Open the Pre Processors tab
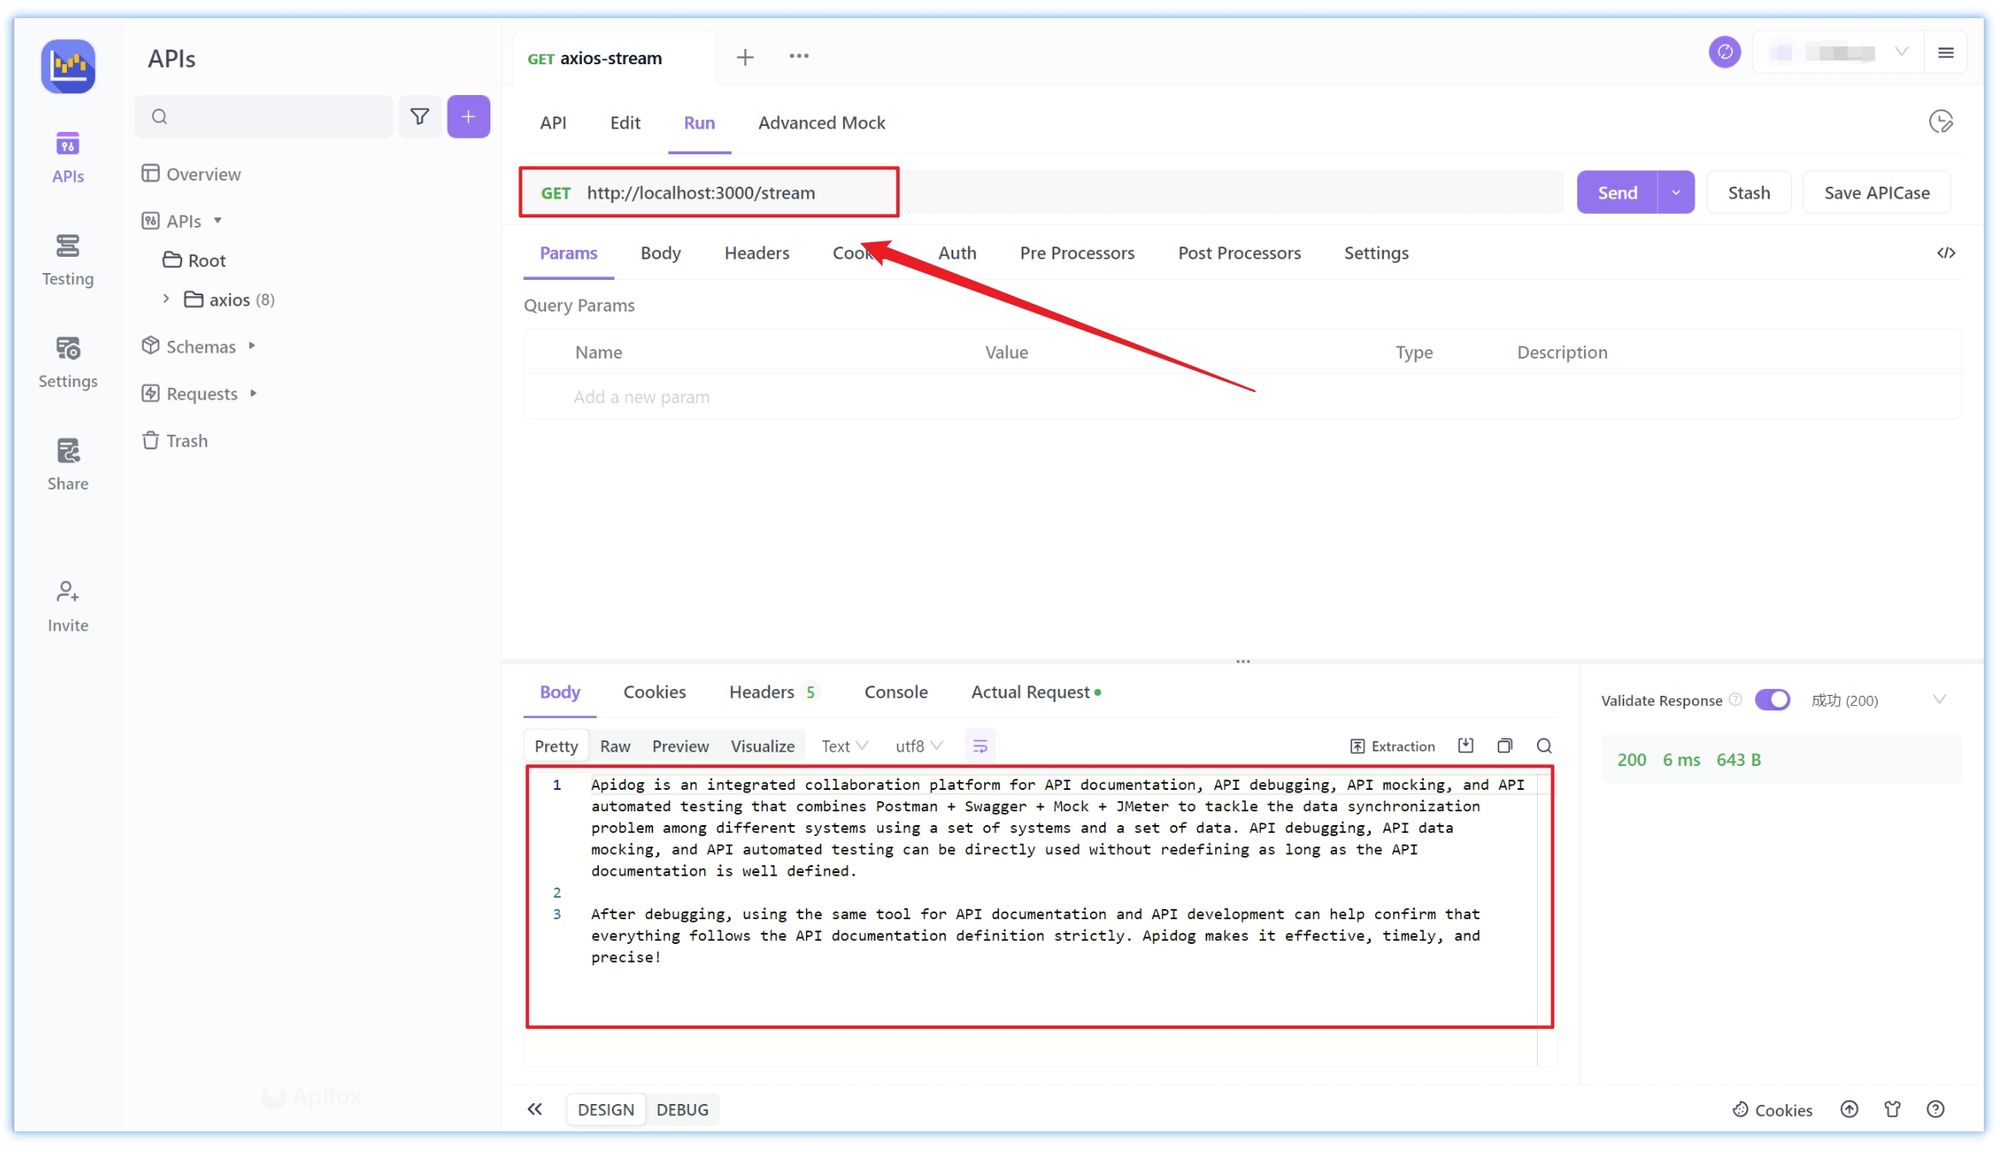 (1077, 253)
